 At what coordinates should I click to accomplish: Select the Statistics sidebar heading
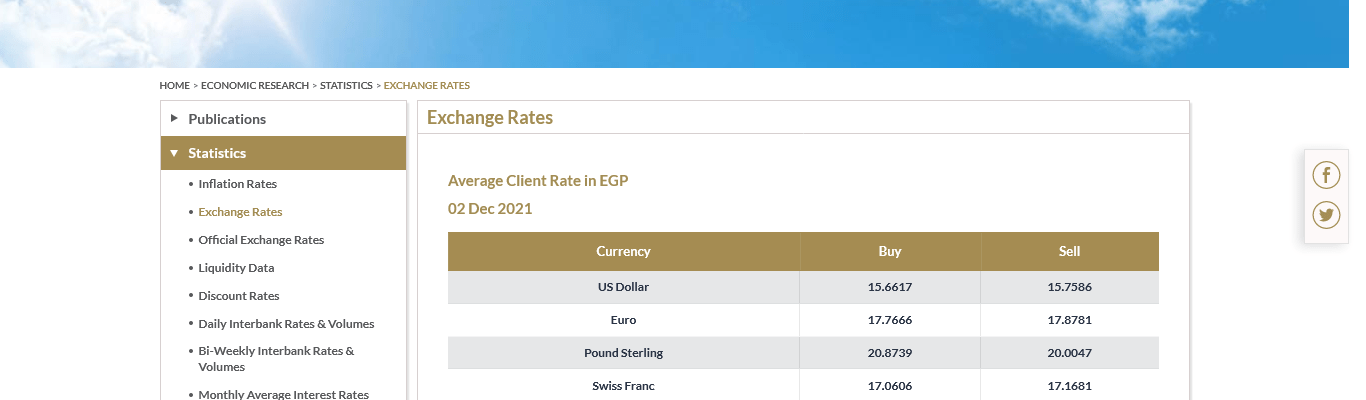click(217, 153)
